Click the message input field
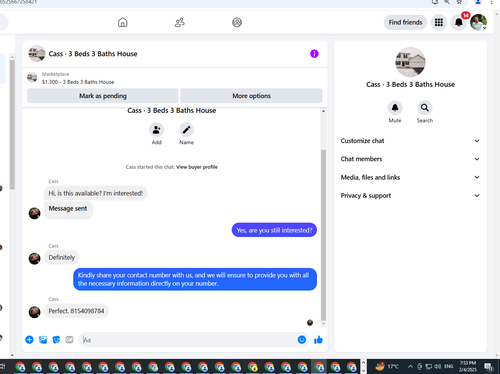The image size is (500, 374). point(188,340)
